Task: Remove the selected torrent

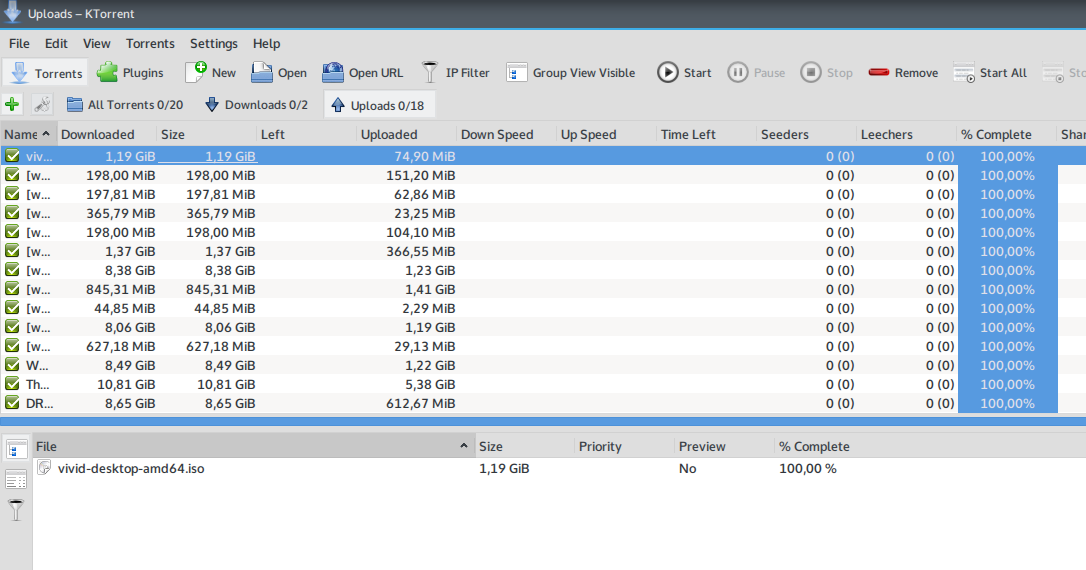Action: (903, 73)
